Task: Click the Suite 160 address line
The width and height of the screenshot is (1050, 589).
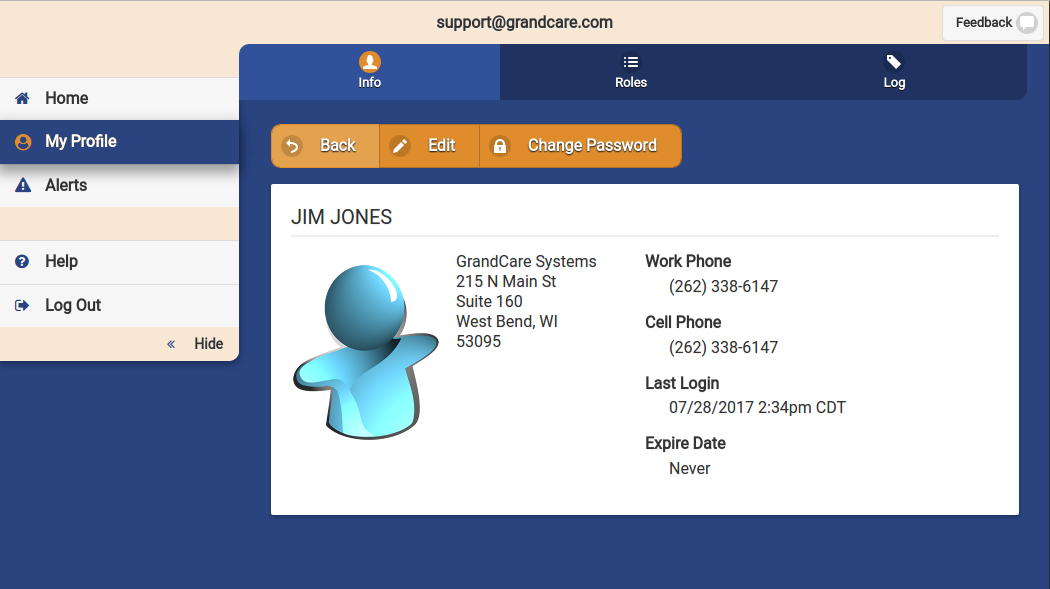Action: [x=490, y=302]
